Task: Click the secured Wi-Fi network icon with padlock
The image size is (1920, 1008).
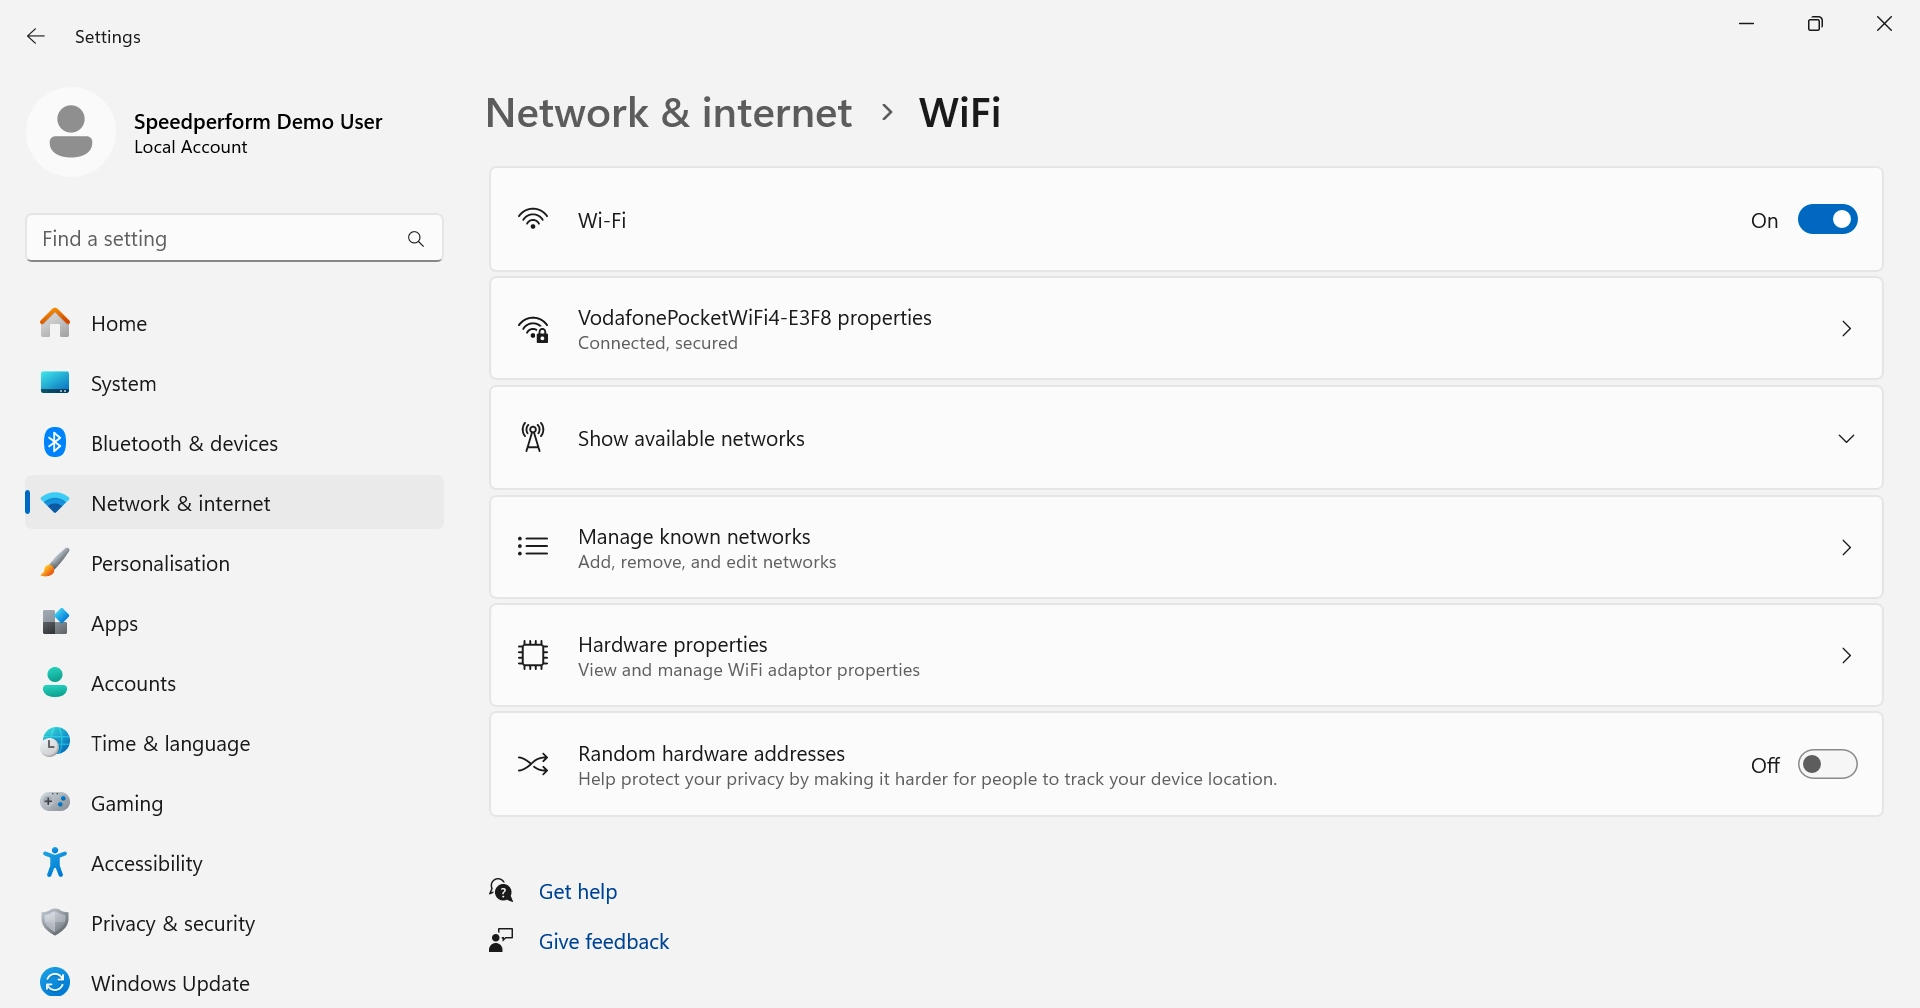Action: pos(533,328)
